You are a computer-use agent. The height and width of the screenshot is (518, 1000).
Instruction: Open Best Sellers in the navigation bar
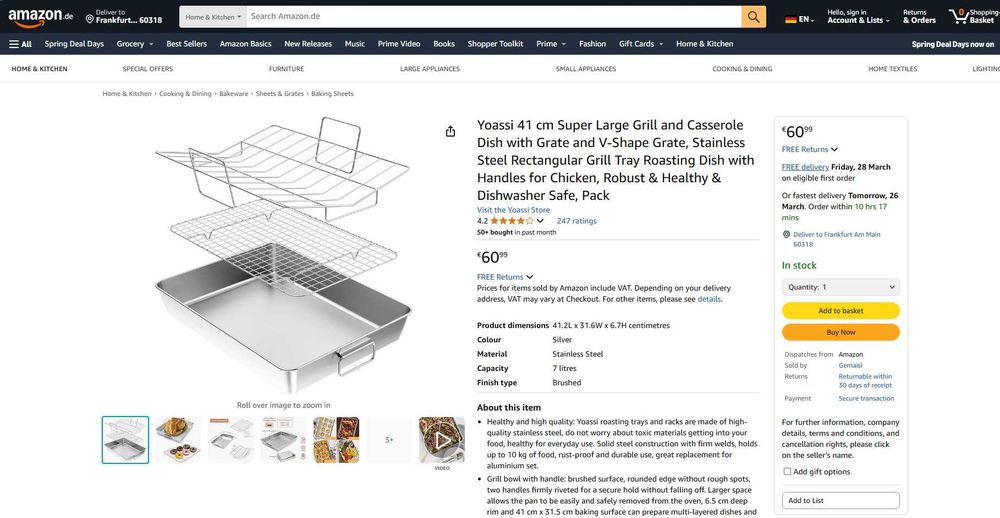(x=187, y=44)
